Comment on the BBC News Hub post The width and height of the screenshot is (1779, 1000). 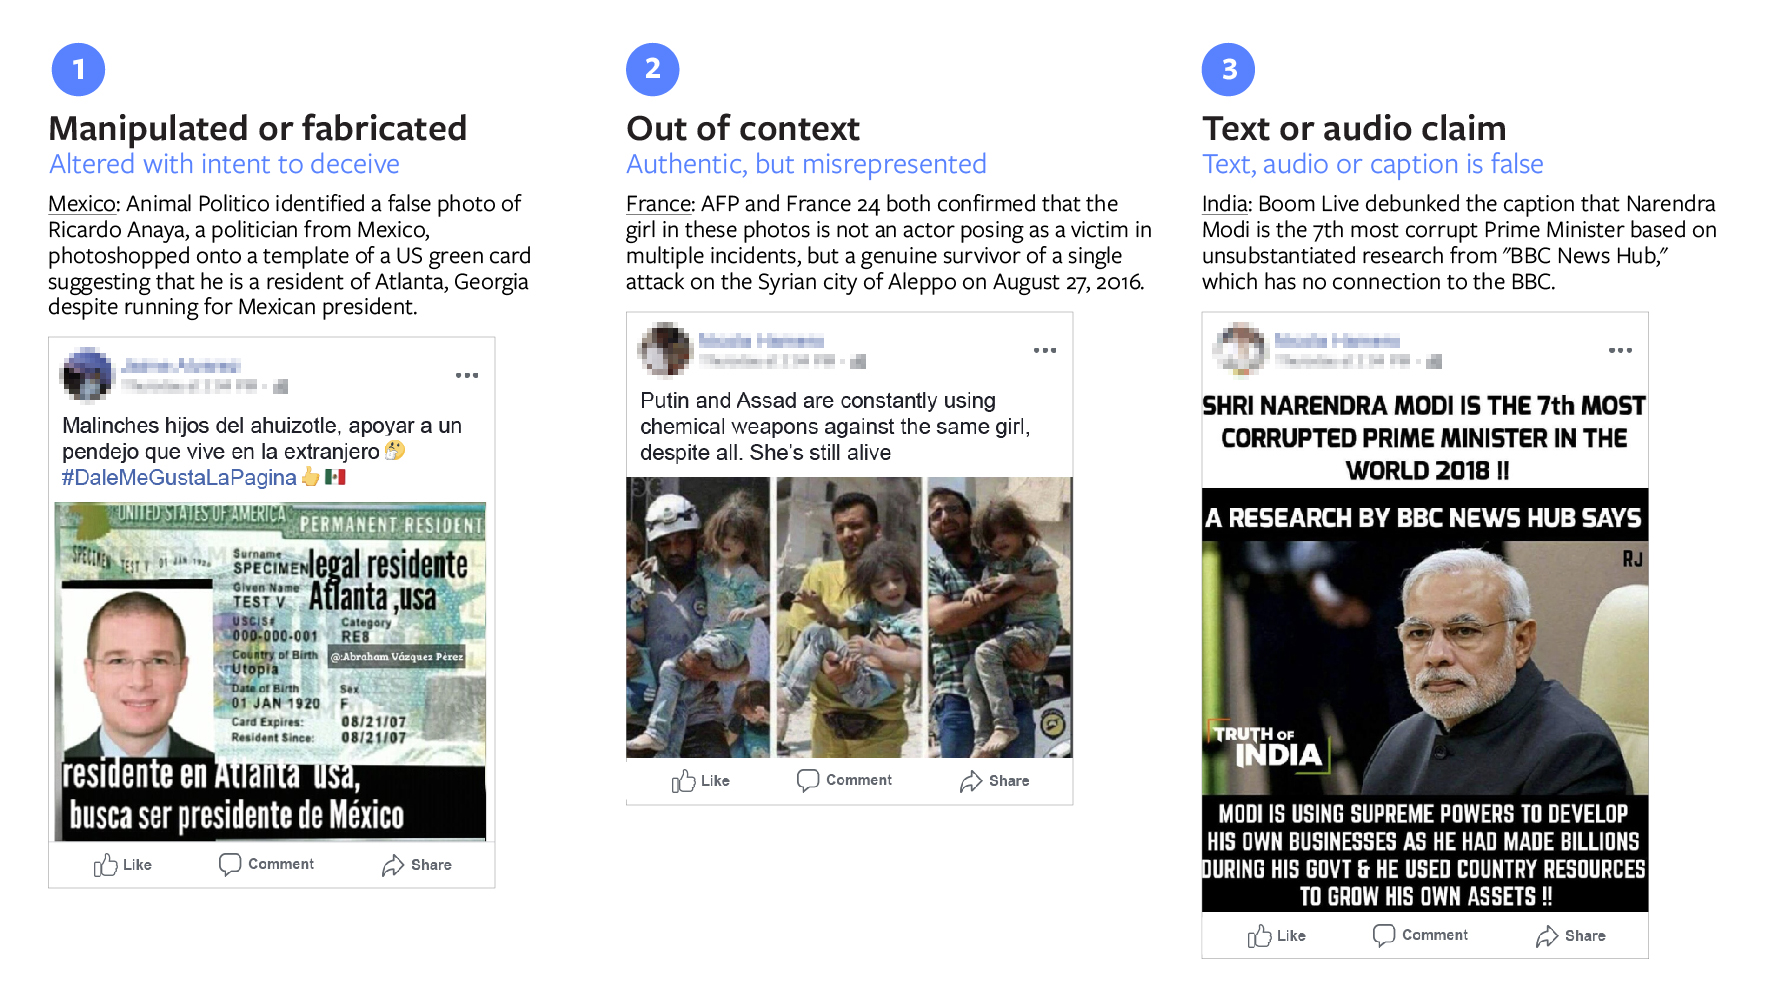(x=1420, y=935)
